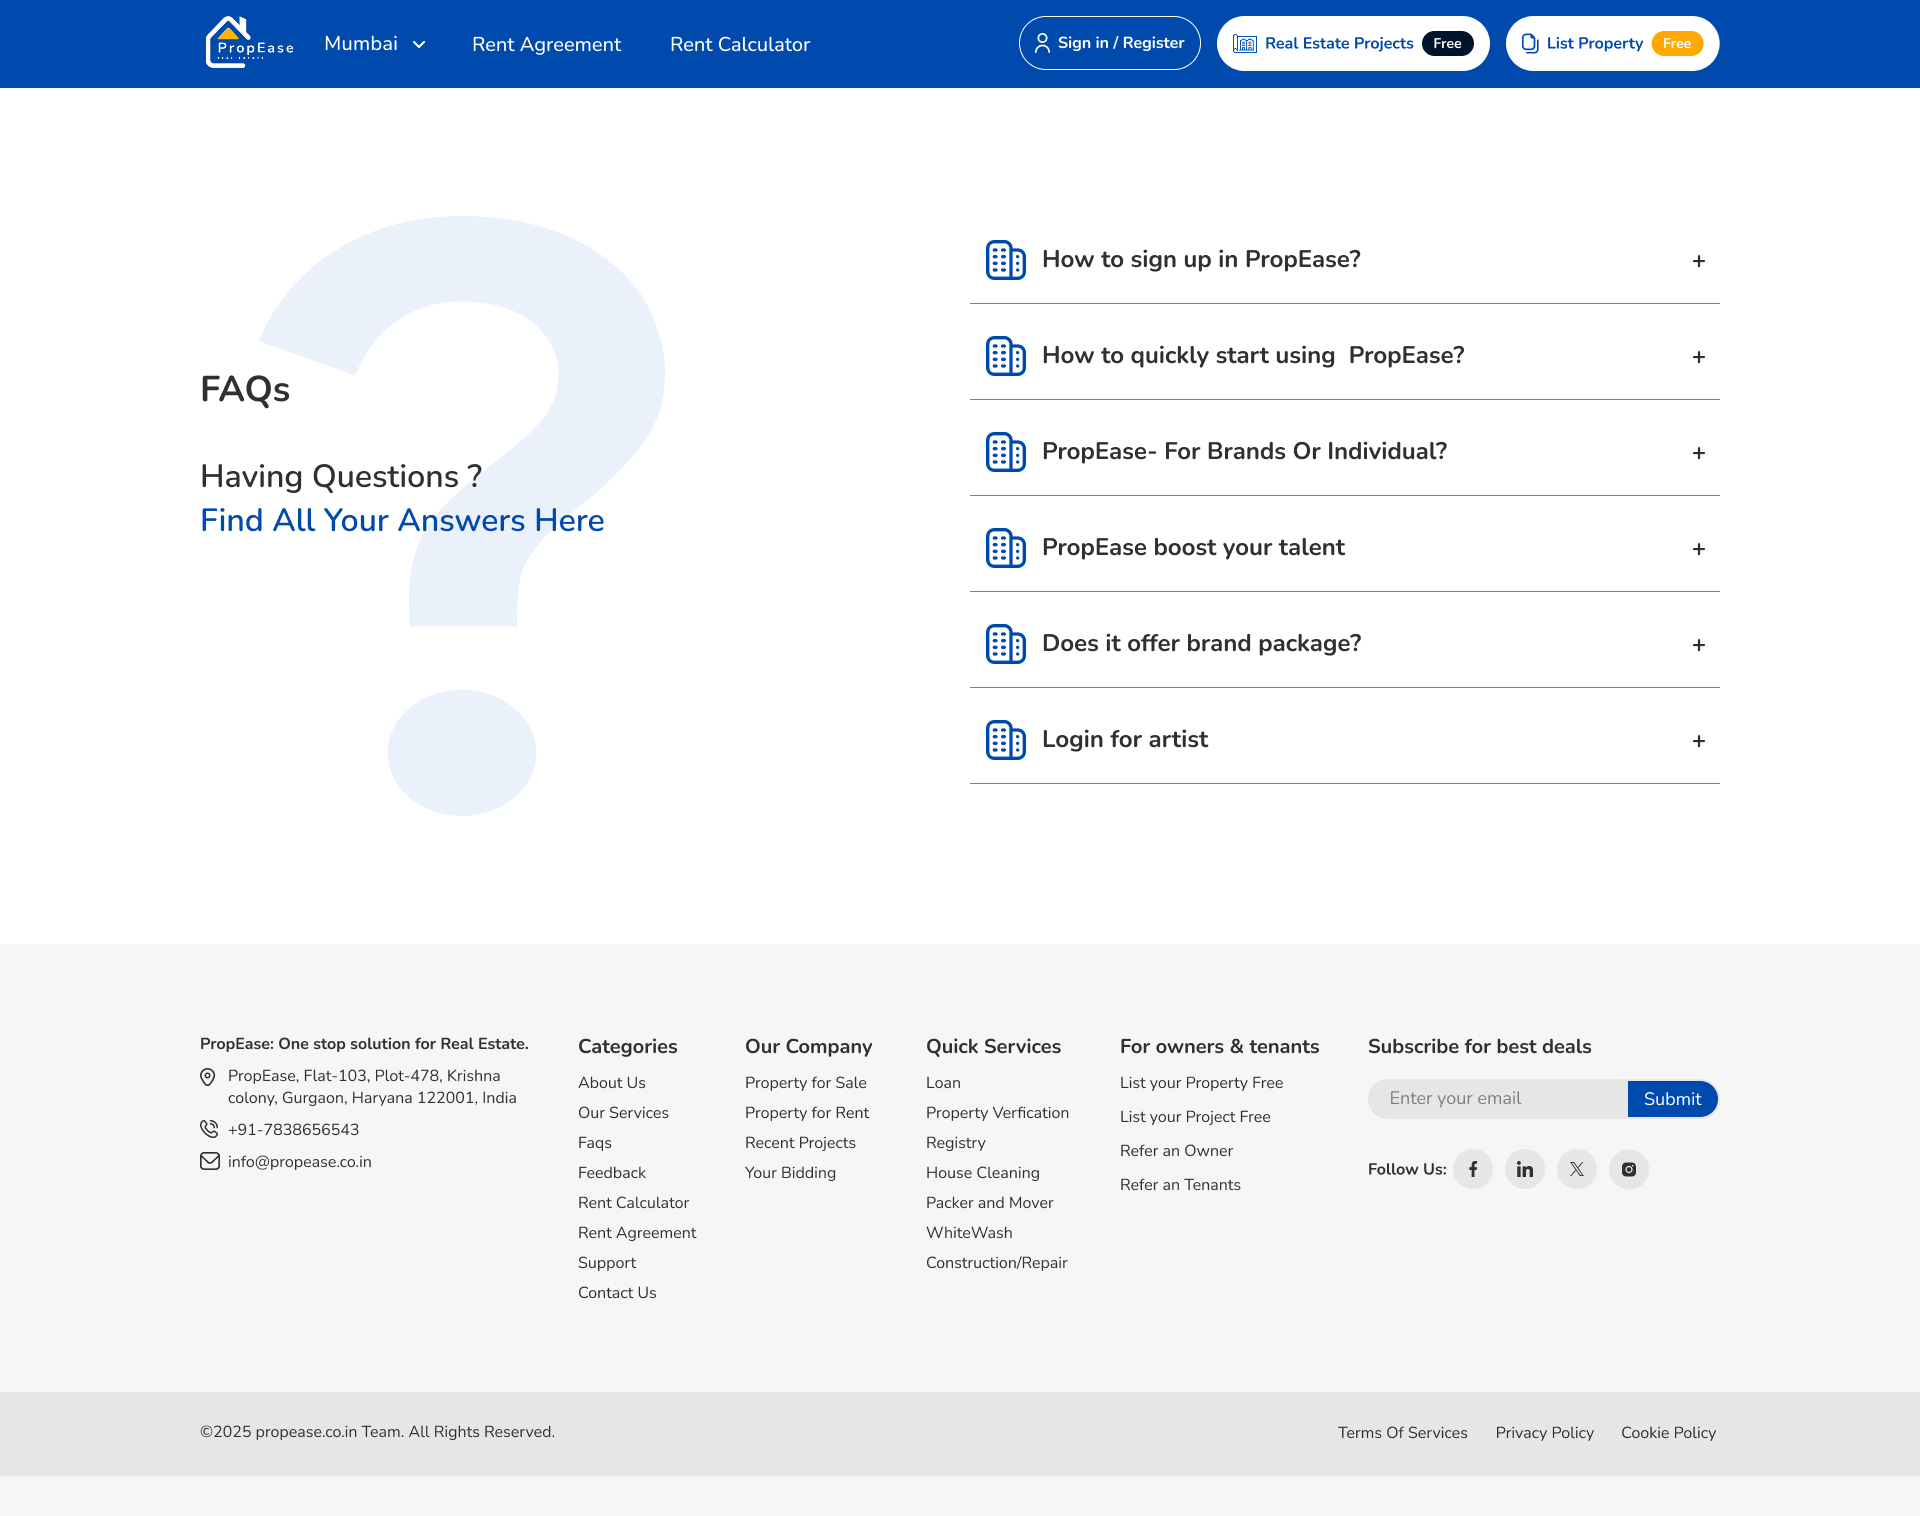Expand 'How to sign up in PropEase?' plus
Viewport: 1920px width, 1516px height.
(1699, 261)
